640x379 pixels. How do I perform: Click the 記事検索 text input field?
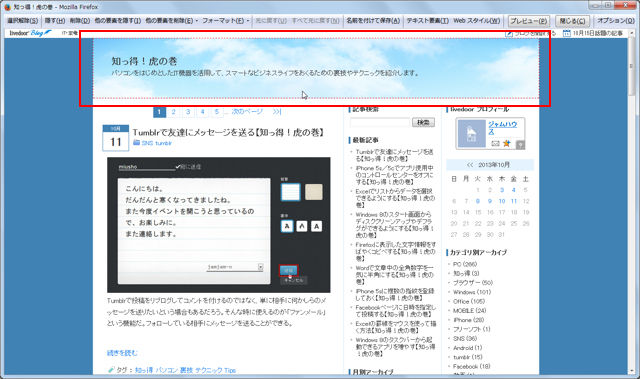click(380, 122)
